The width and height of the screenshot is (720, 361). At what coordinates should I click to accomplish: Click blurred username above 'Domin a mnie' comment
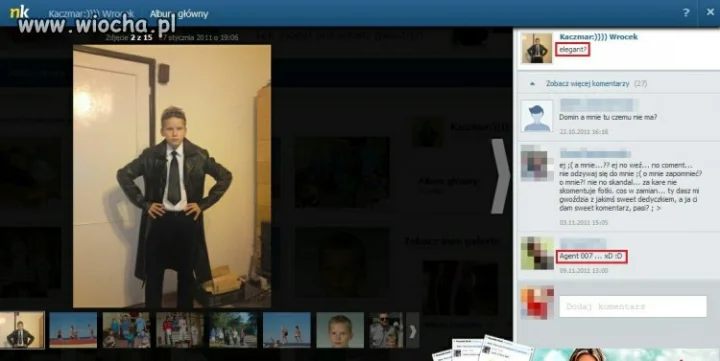coord(598,105)
